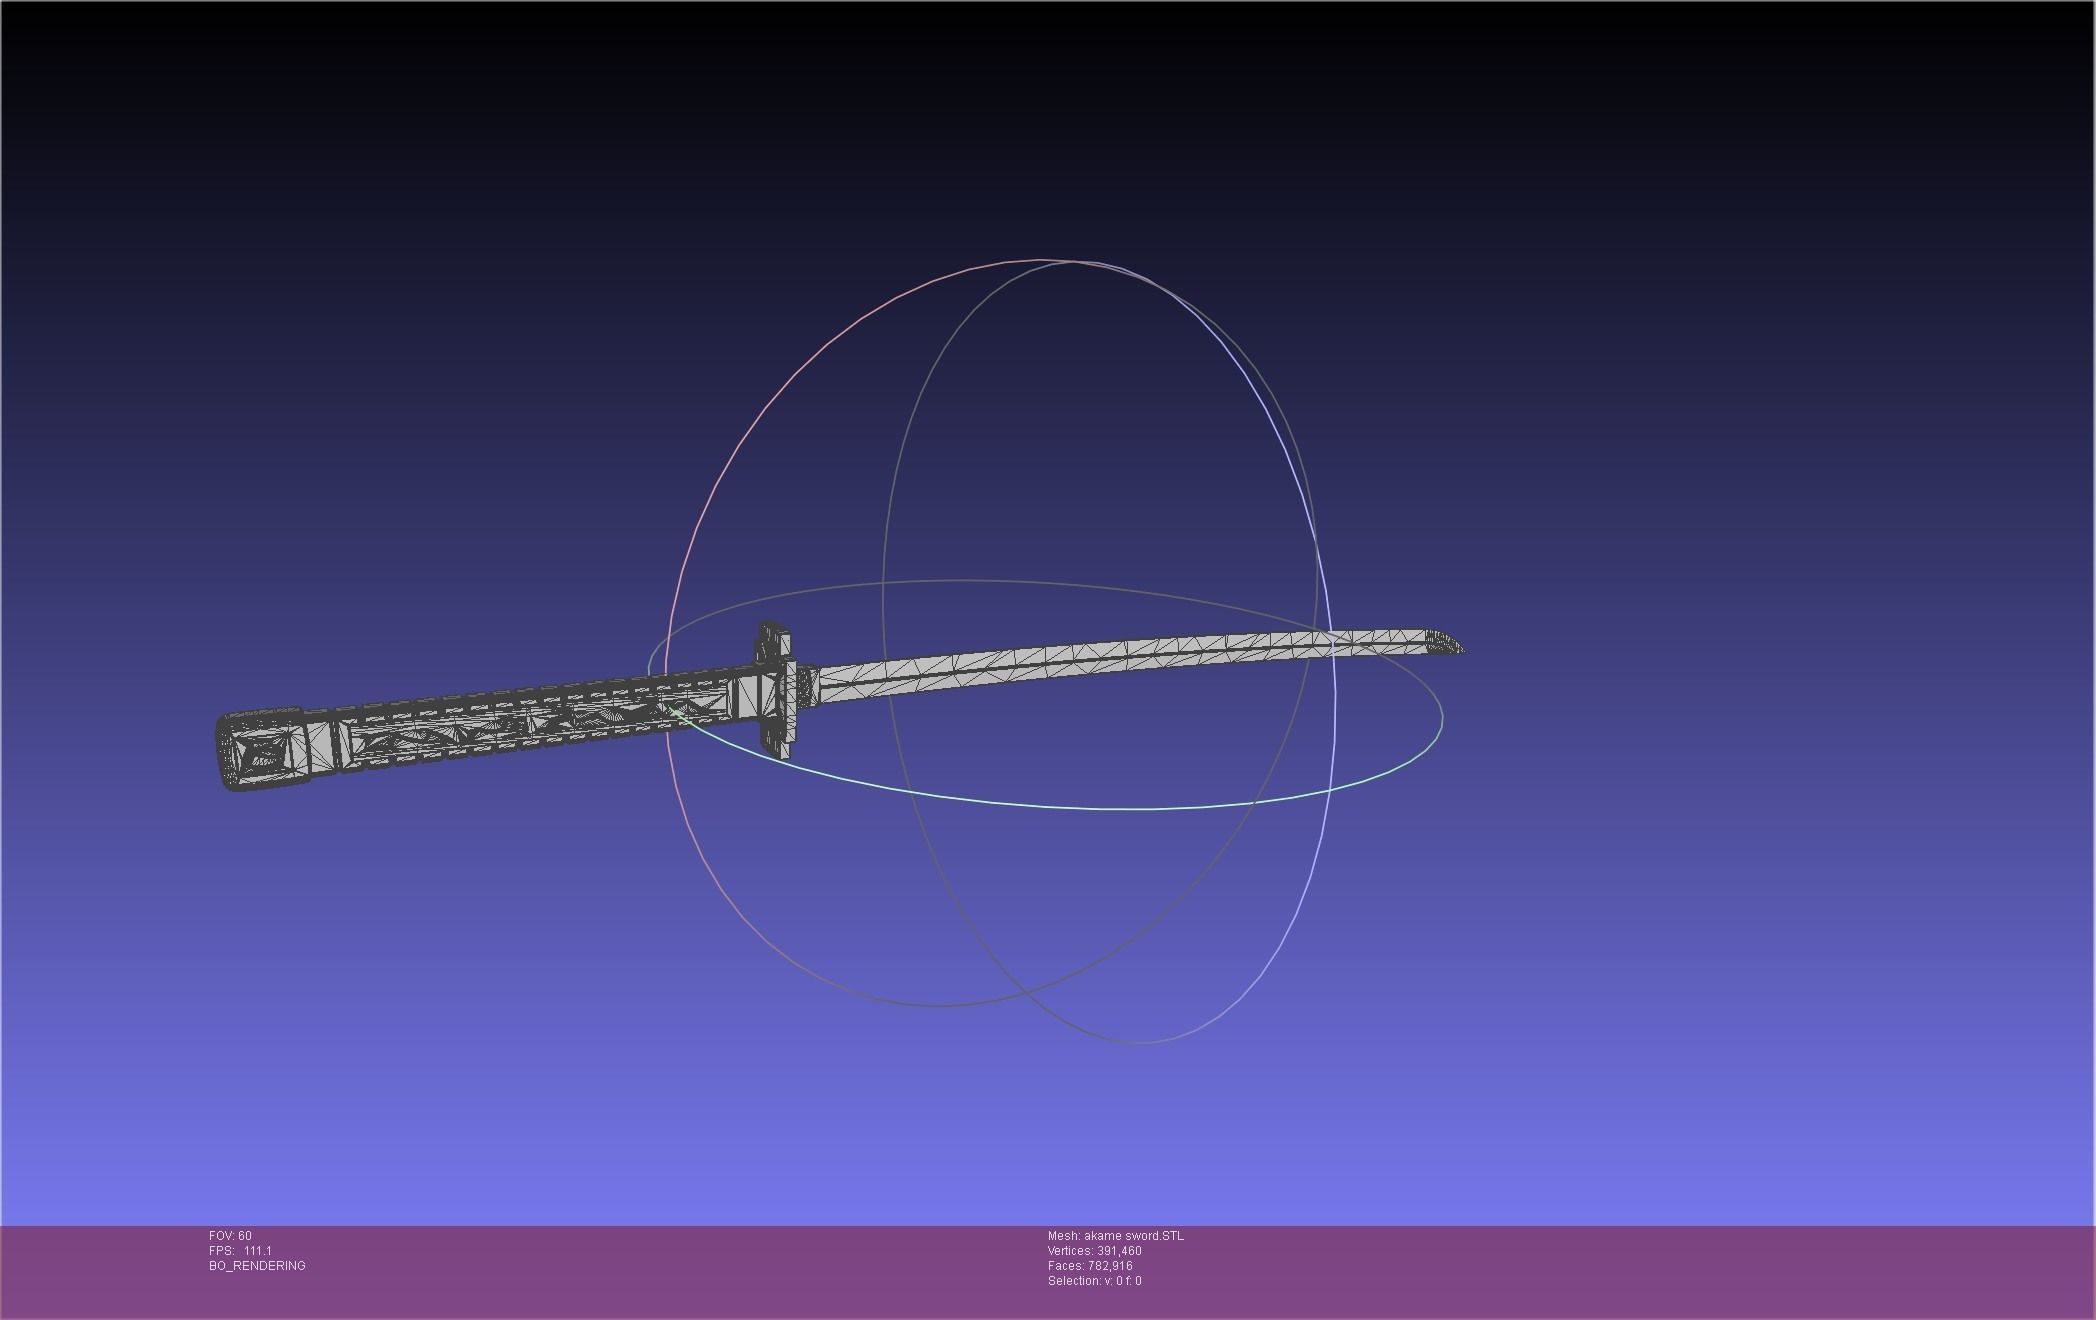
Task: Click the 'FPS: 111.1' readout
Action: 240,1251
